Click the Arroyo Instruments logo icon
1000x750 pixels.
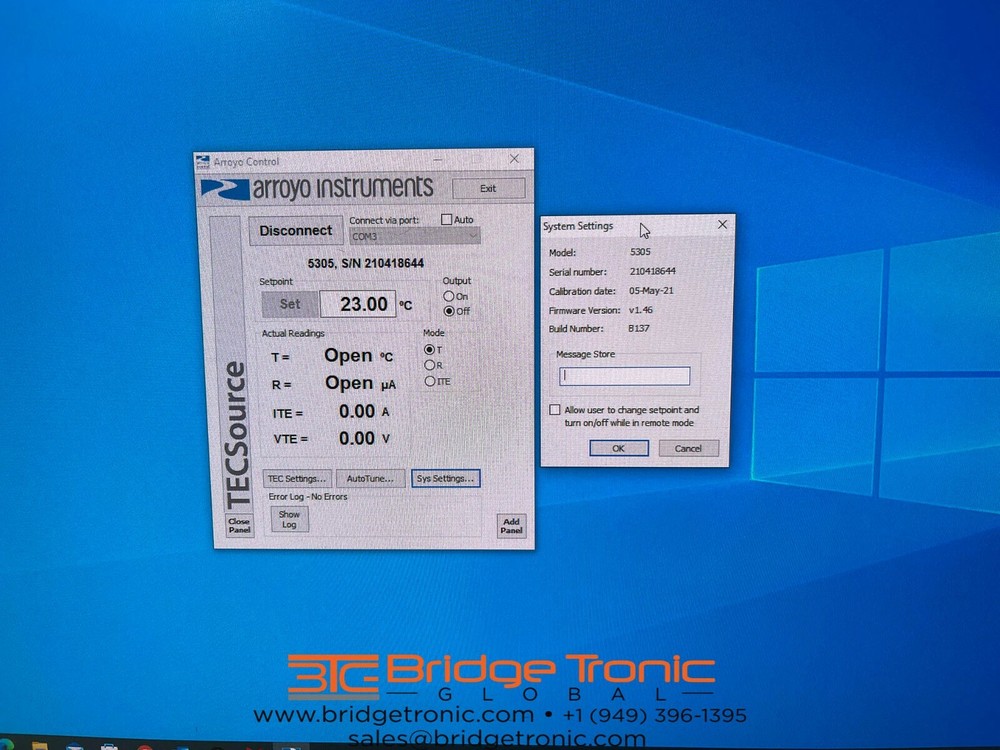[226, 188]
